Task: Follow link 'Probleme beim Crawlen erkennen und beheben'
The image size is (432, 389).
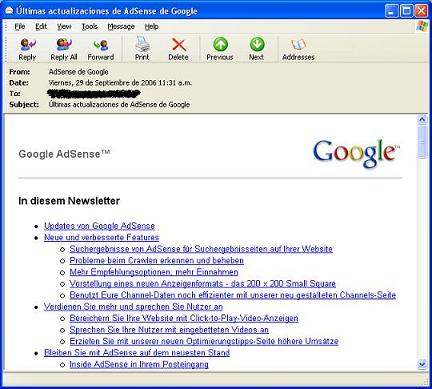Action: [x=157, y=260]
